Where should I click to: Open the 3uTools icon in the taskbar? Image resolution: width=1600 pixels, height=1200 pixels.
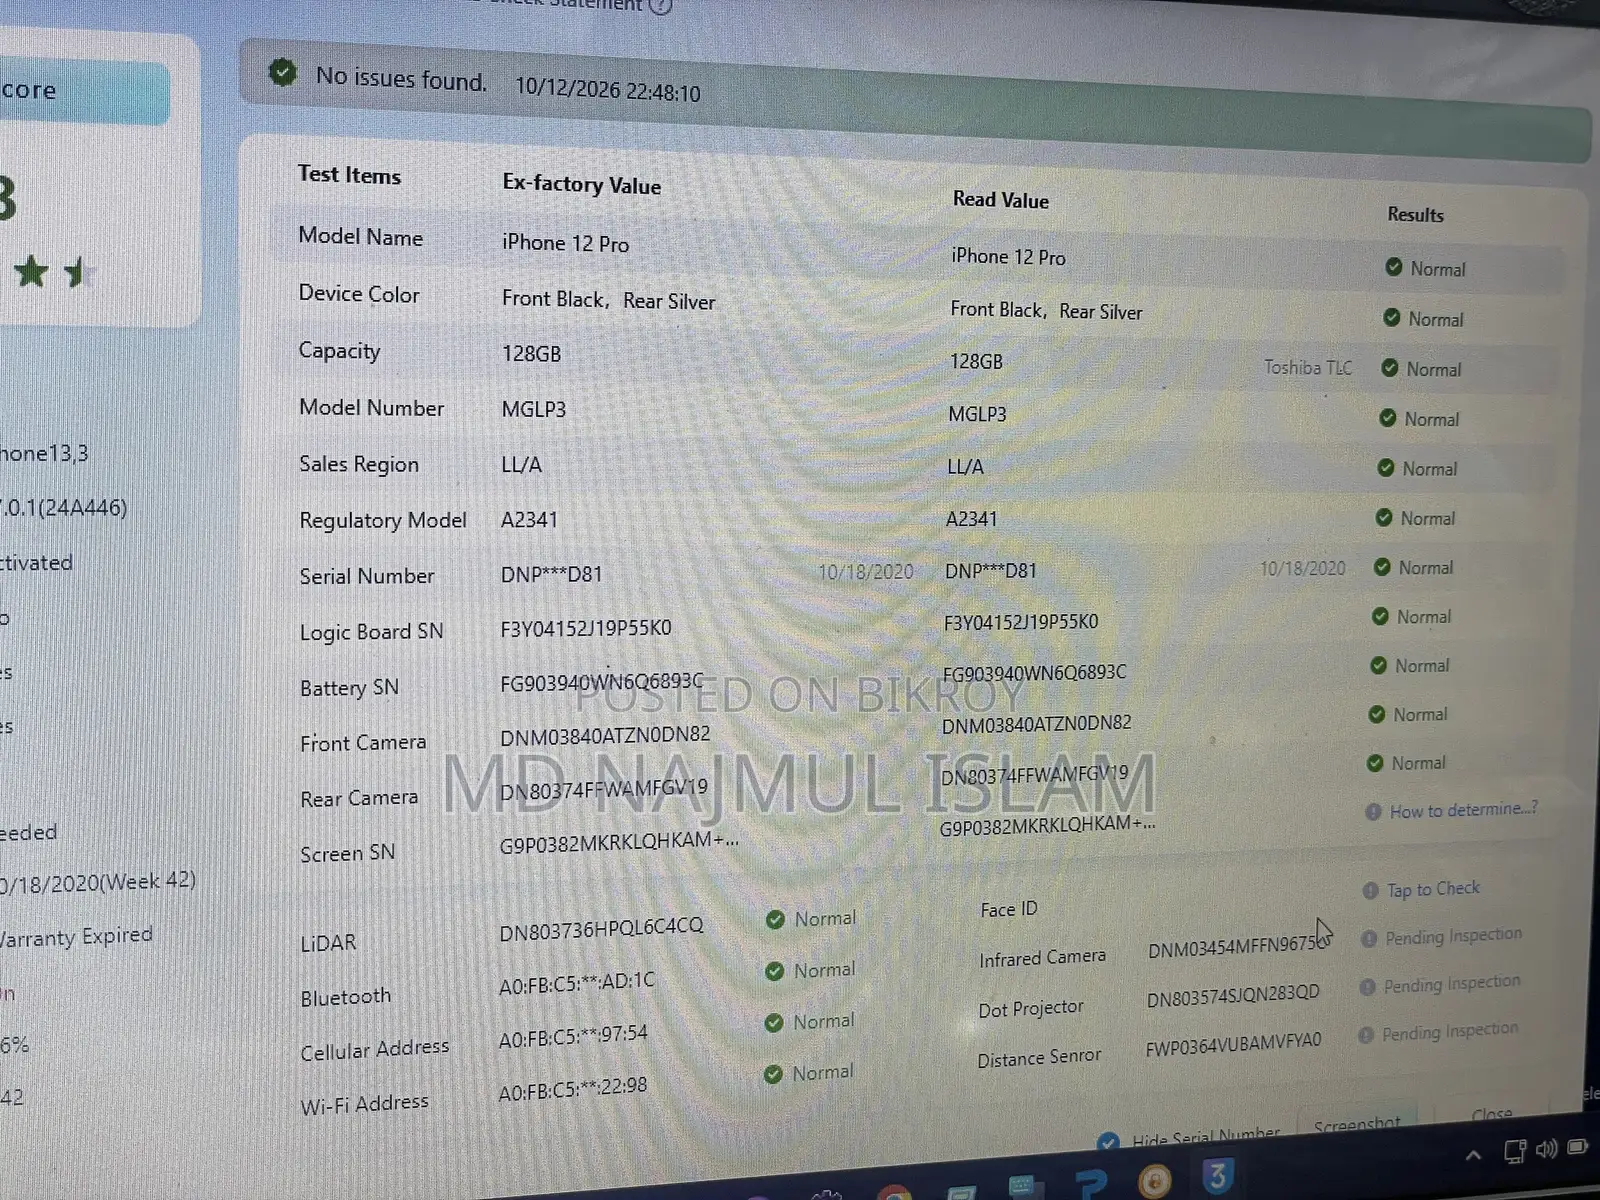[x=1217, y=1177]
